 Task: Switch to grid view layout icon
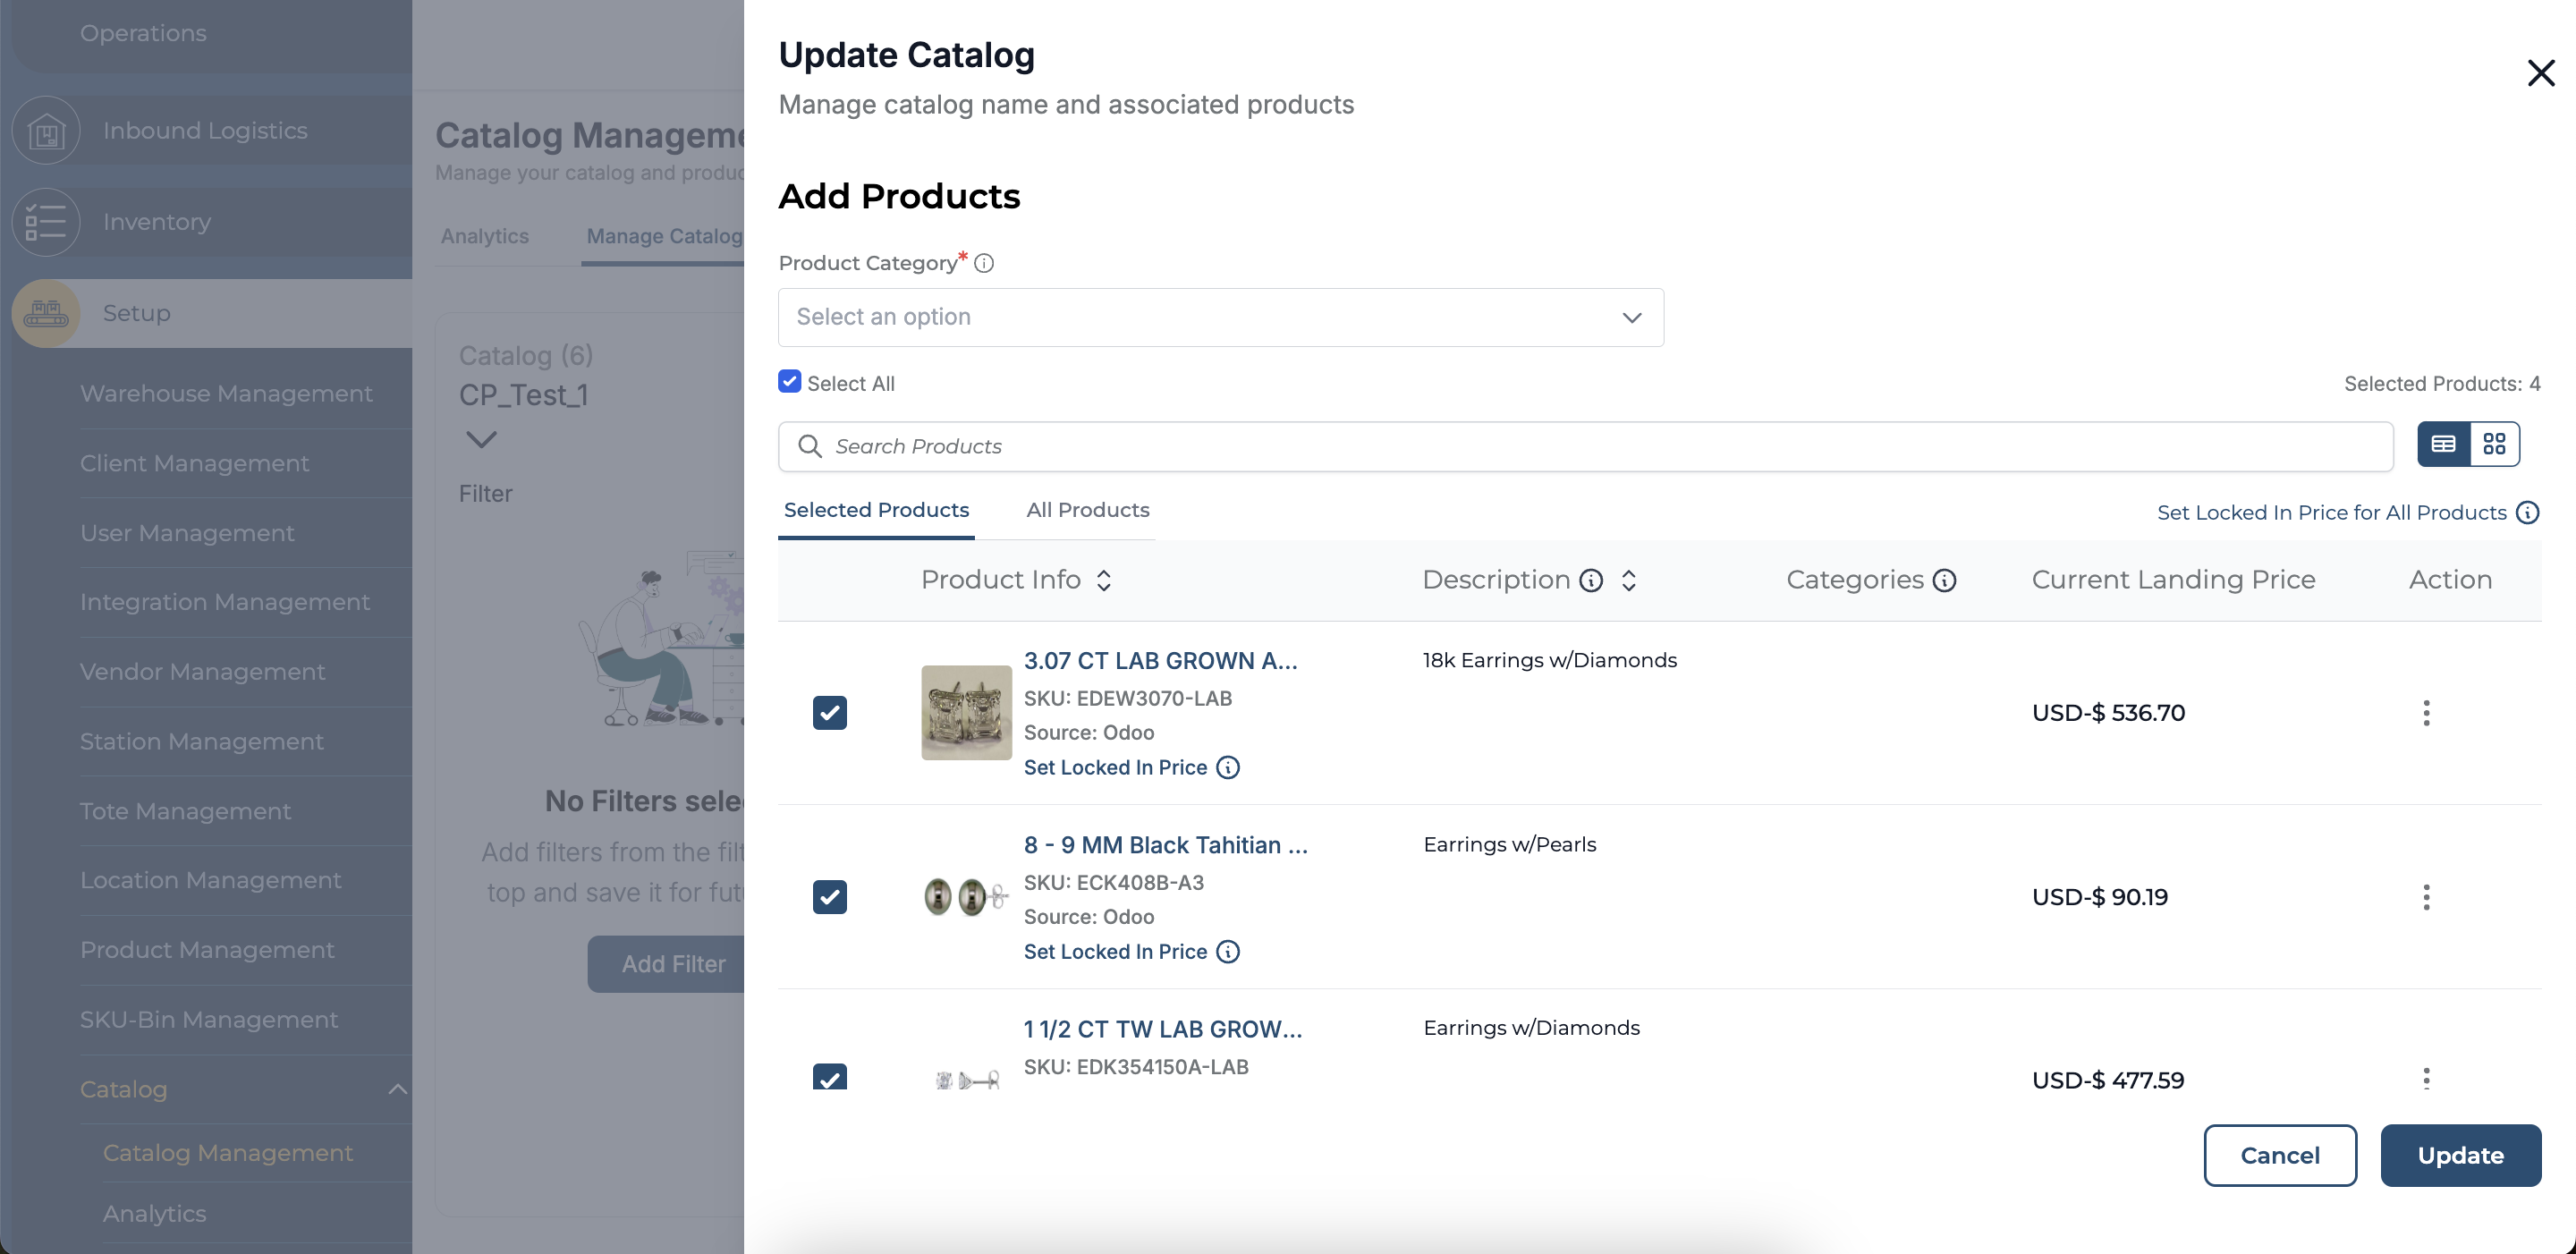coord(2494,444)
